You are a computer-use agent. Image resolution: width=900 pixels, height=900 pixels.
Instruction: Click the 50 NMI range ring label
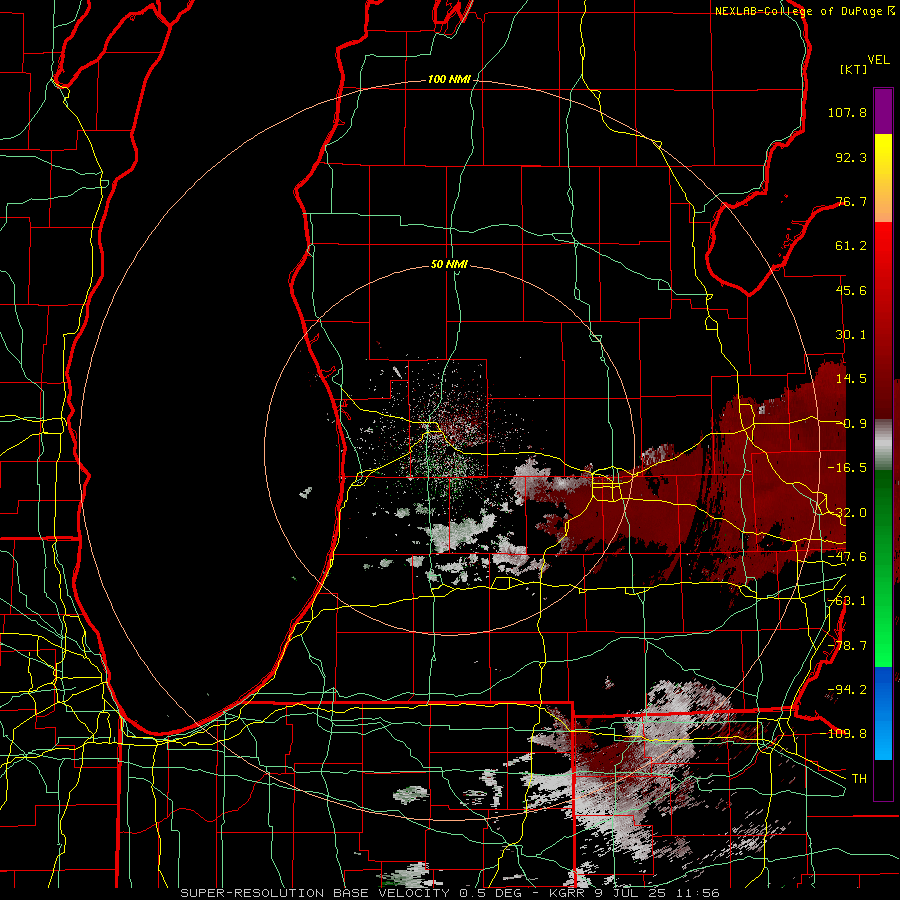point(449,264)
